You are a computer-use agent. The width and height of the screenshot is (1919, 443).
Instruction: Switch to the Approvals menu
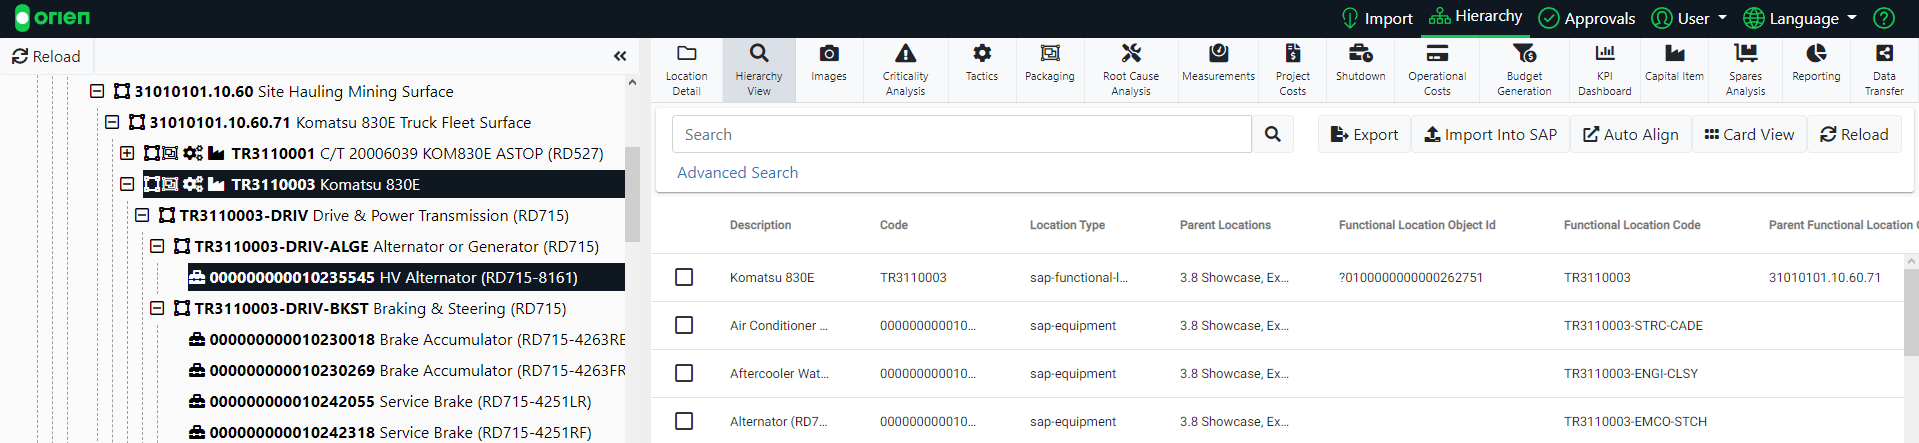pos(1587,18)
